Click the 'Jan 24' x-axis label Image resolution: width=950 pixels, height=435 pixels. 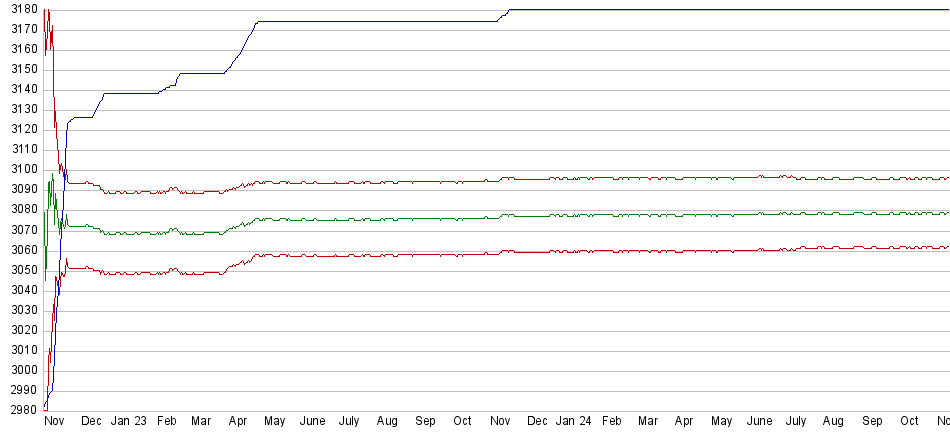(573, 422)
